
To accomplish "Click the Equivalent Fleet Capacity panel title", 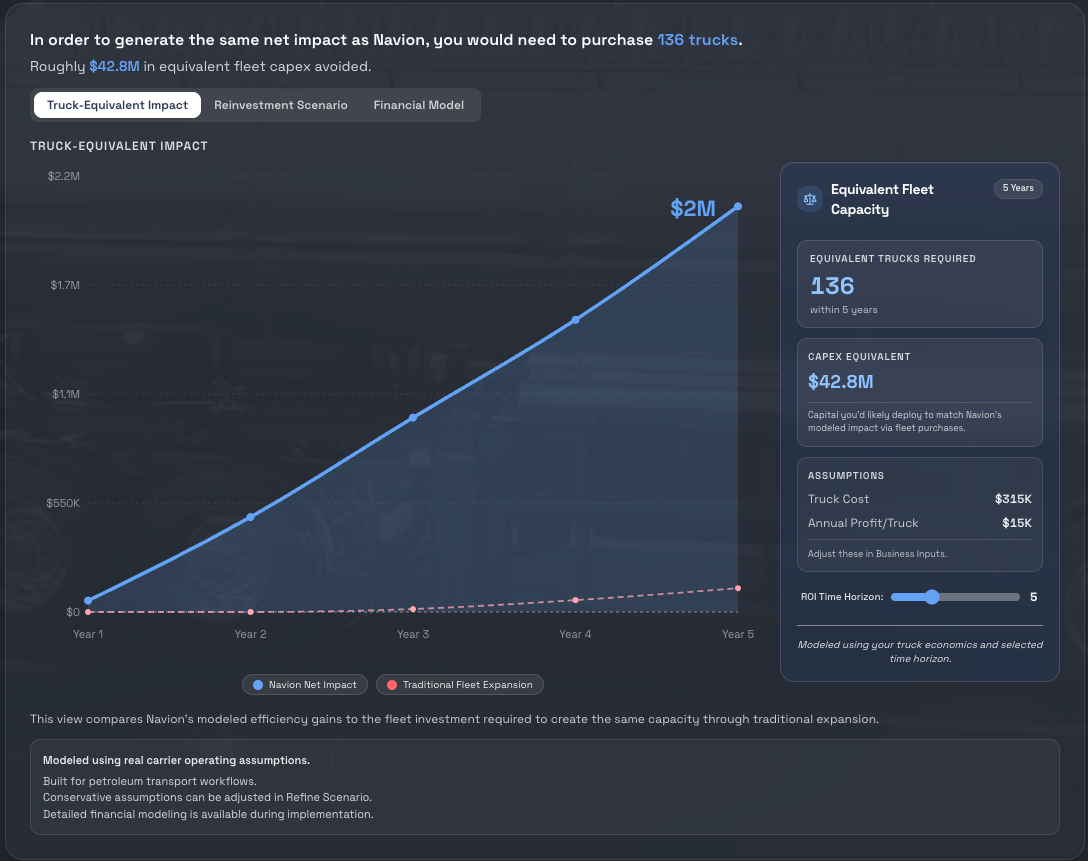I will (x=882, y=199).
